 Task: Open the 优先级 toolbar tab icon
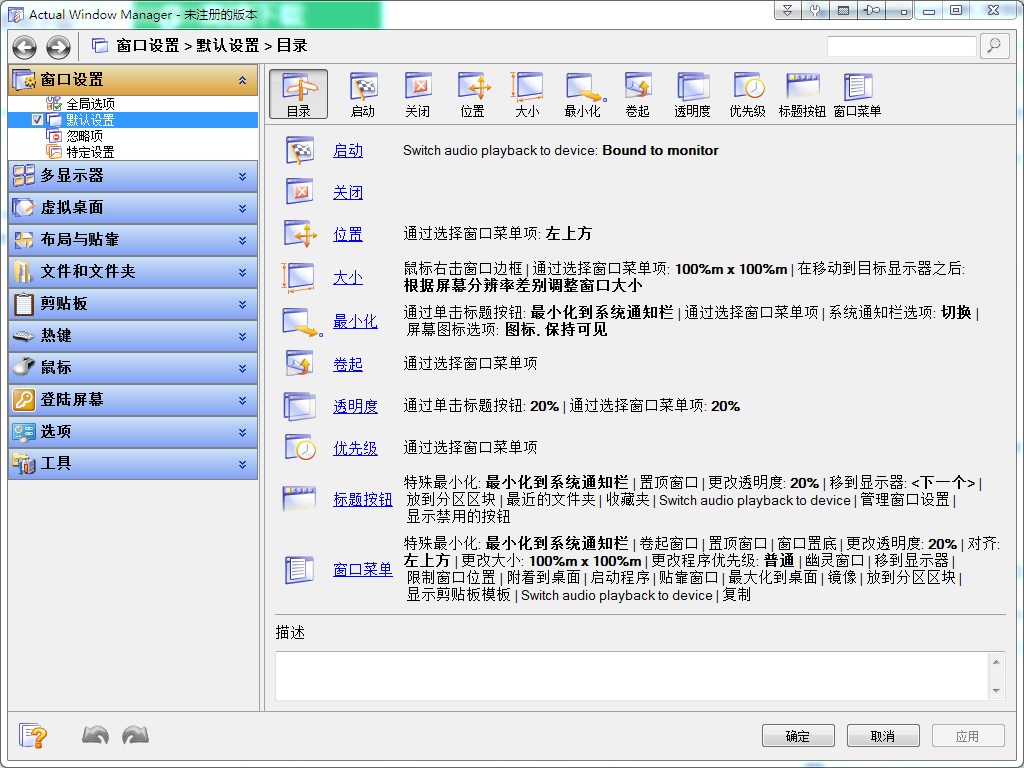[747, 86]
